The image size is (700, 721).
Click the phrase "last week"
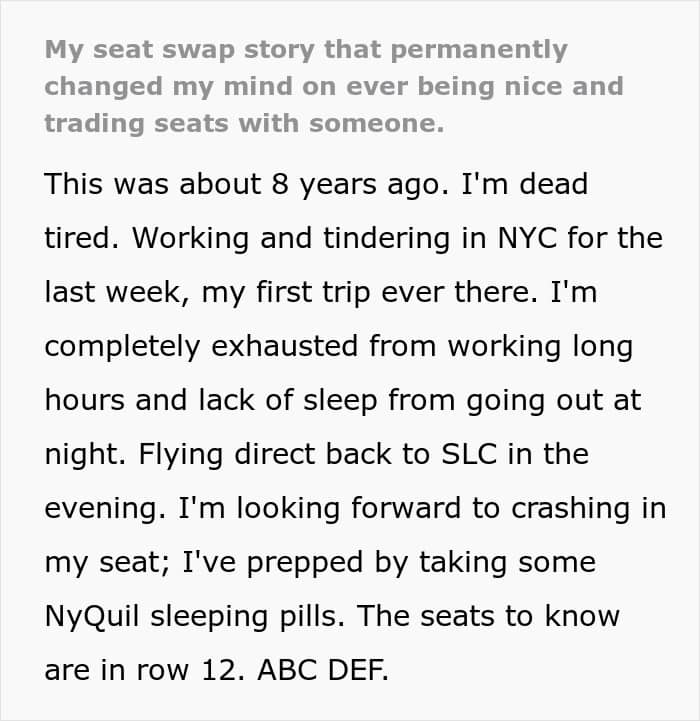pos(117,292)
